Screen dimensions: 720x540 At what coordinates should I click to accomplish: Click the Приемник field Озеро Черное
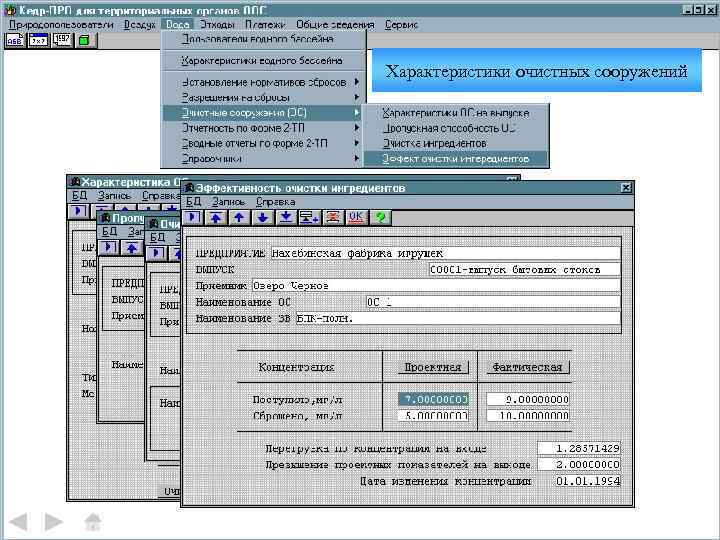pos(436,286)
